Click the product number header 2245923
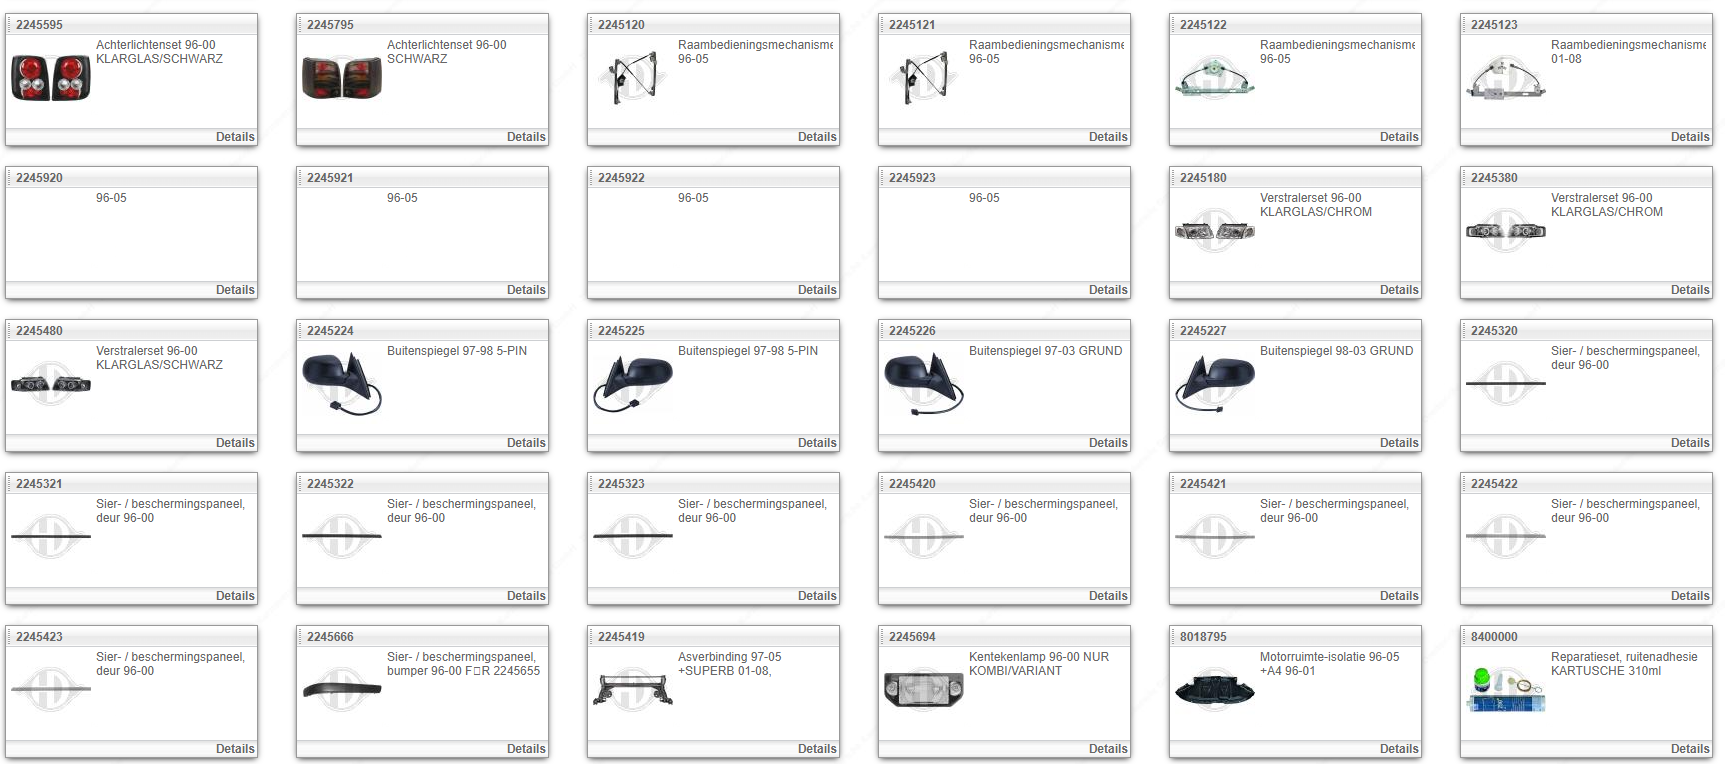 click(912, 178)
